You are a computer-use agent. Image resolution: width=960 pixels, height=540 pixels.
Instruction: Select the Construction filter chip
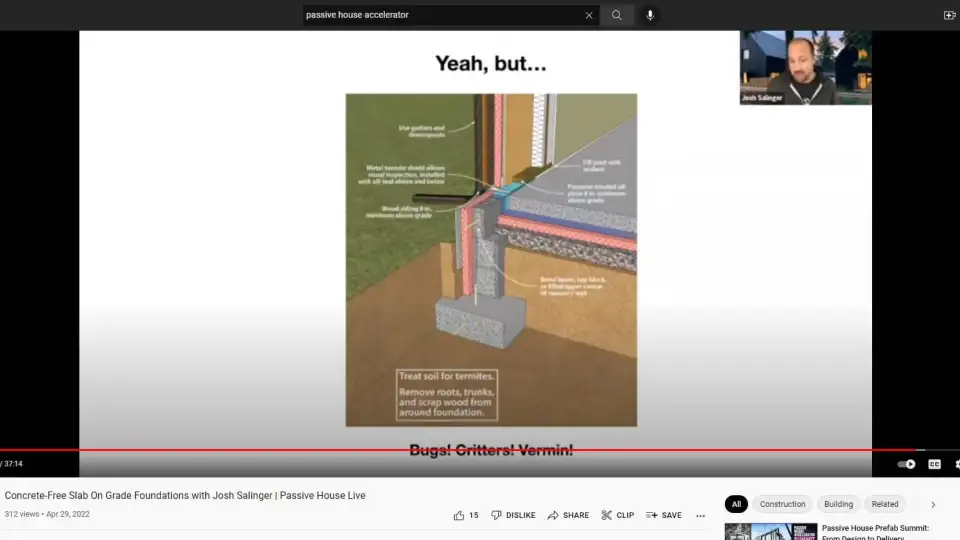coord(782,504)
